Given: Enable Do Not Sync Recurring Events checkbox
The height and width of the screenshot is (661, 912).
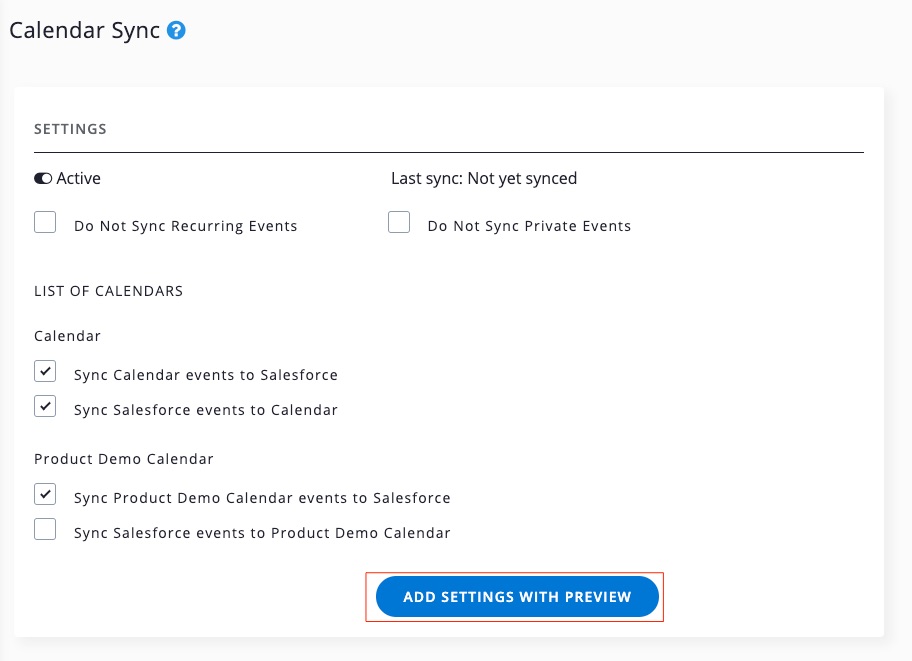Looking at the screenshot, I should (45, 222).
